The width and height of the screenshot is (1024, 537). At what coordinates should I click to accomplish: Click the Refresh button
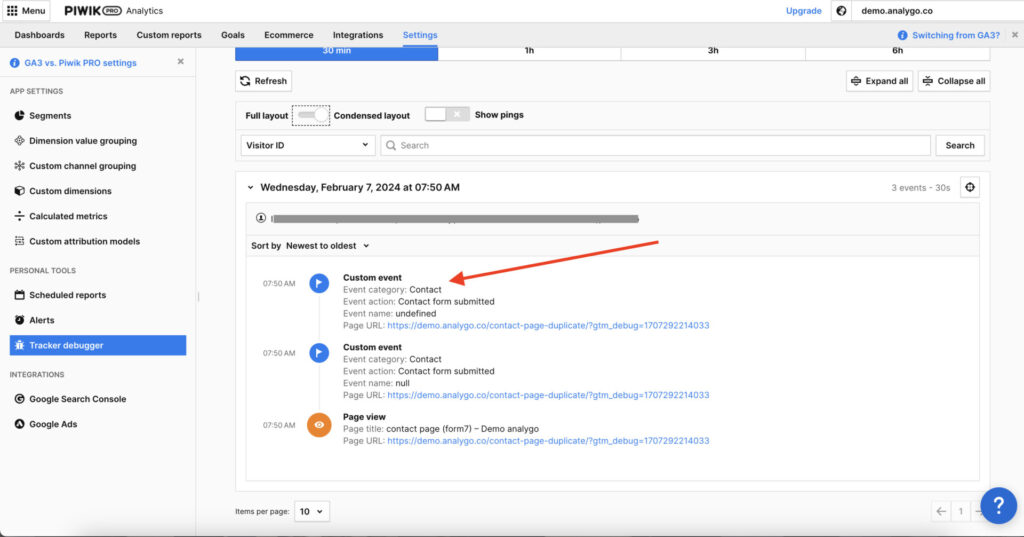coord(264,81)
